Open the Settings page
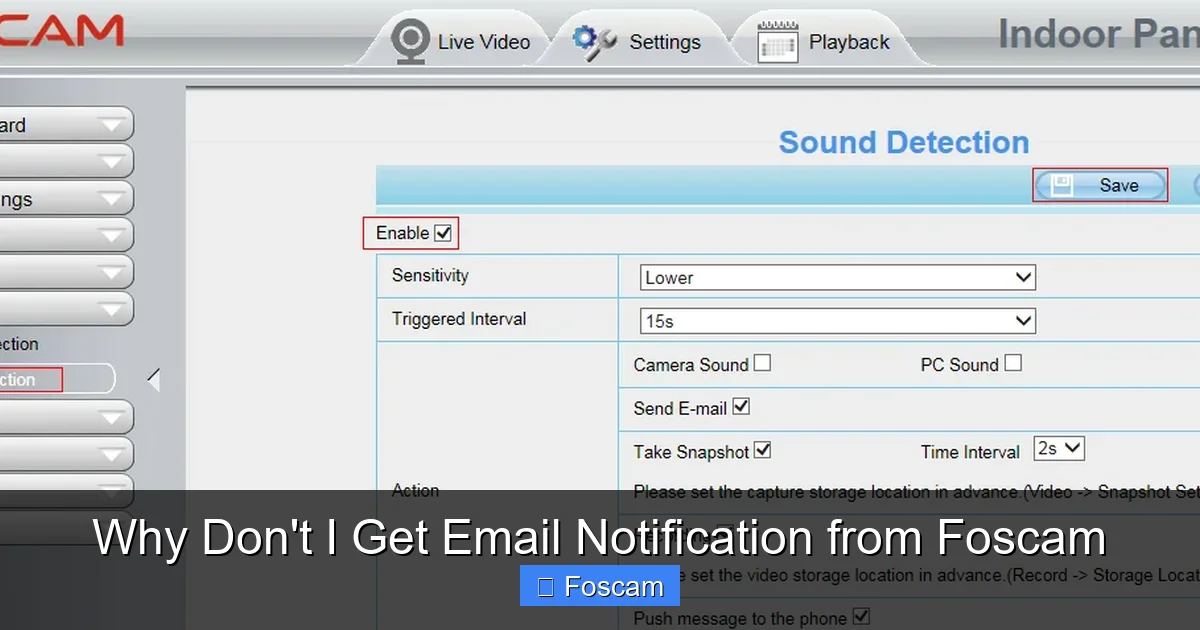The width and height of the screenshot is (1200, 630). point(640,41)
